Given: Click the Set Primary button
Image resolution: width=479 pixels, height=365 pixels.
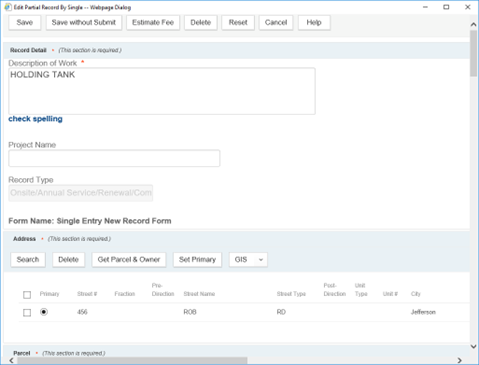Looking at the screenshot, I should click(x=197, y=260).
